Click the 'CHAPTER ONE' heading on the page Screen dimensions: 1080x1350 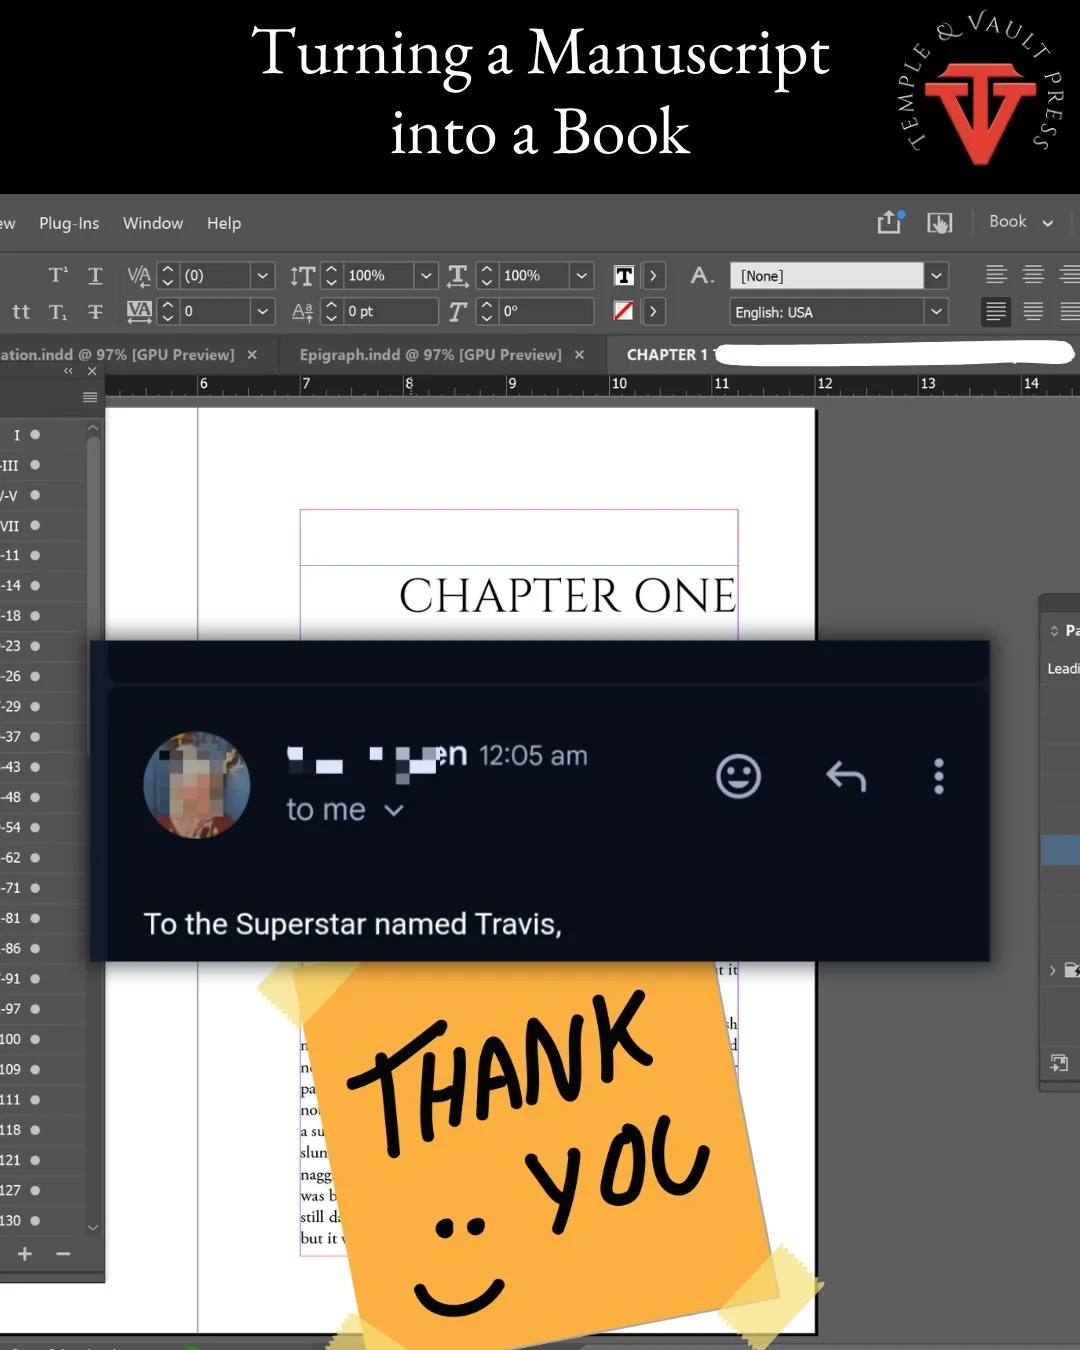coord(567,596)
